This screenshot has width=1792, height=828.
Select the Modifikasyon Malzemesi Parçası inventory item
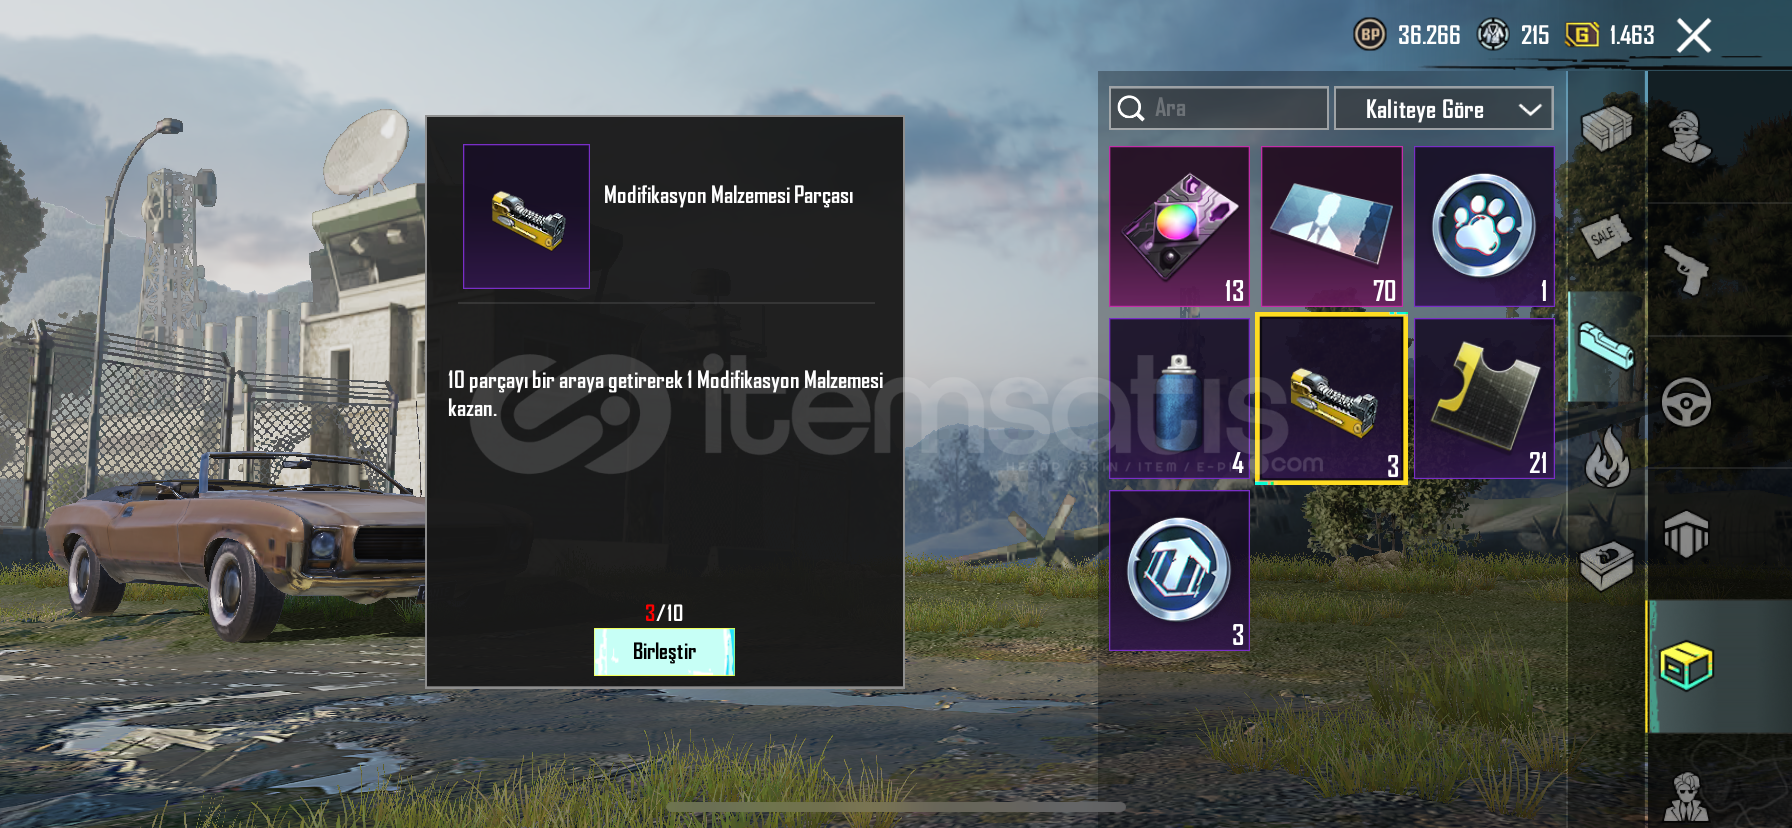[x=1331, y=399]
